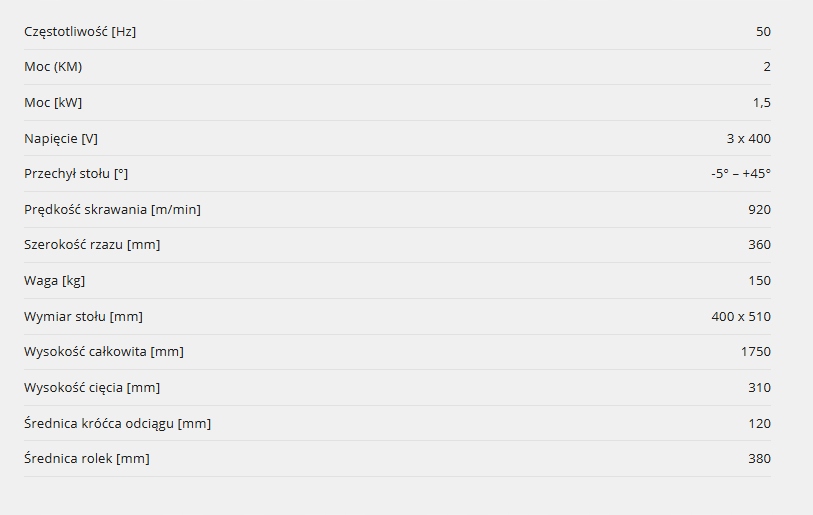813x515 pixels.
Task: Select the cutting speed value 920
Action: click(759, 209)
